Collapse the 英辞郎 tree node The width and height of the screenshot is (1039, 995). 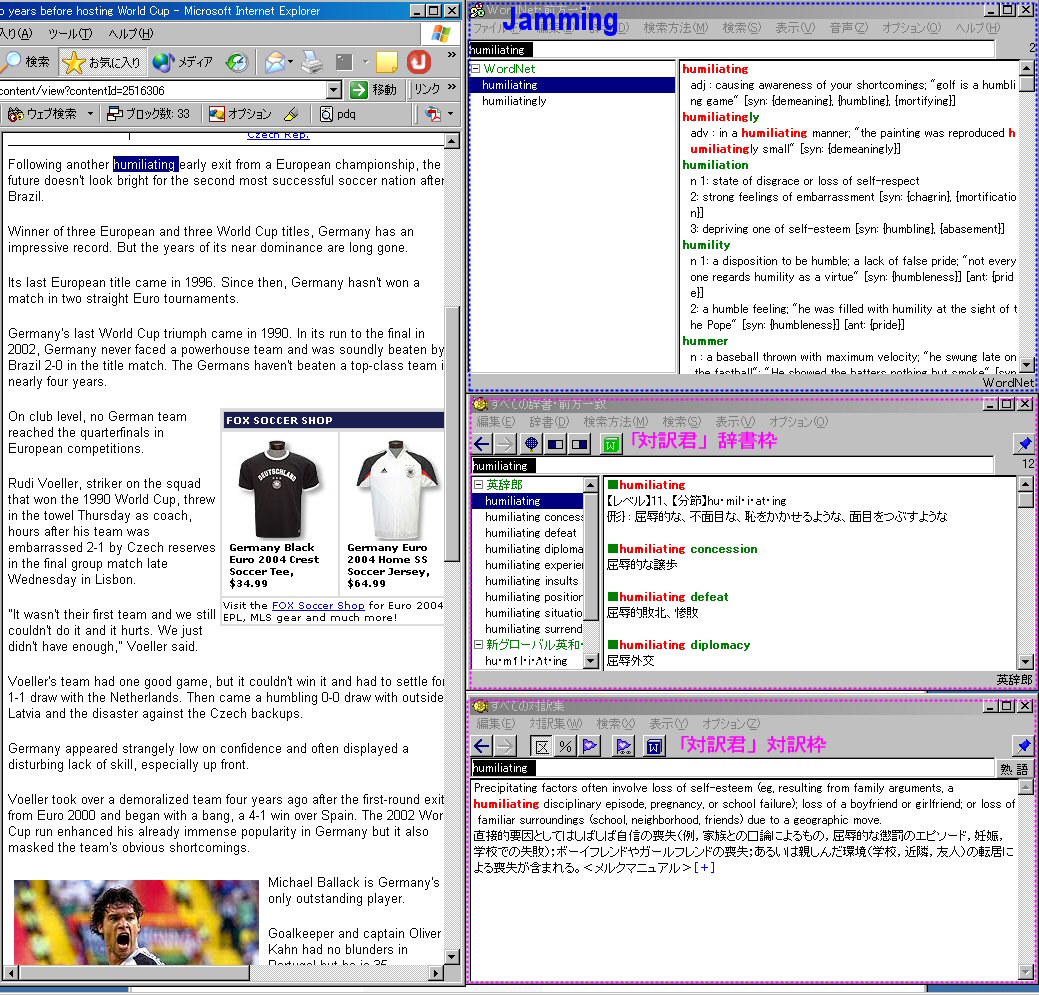[x=478, y=485]
